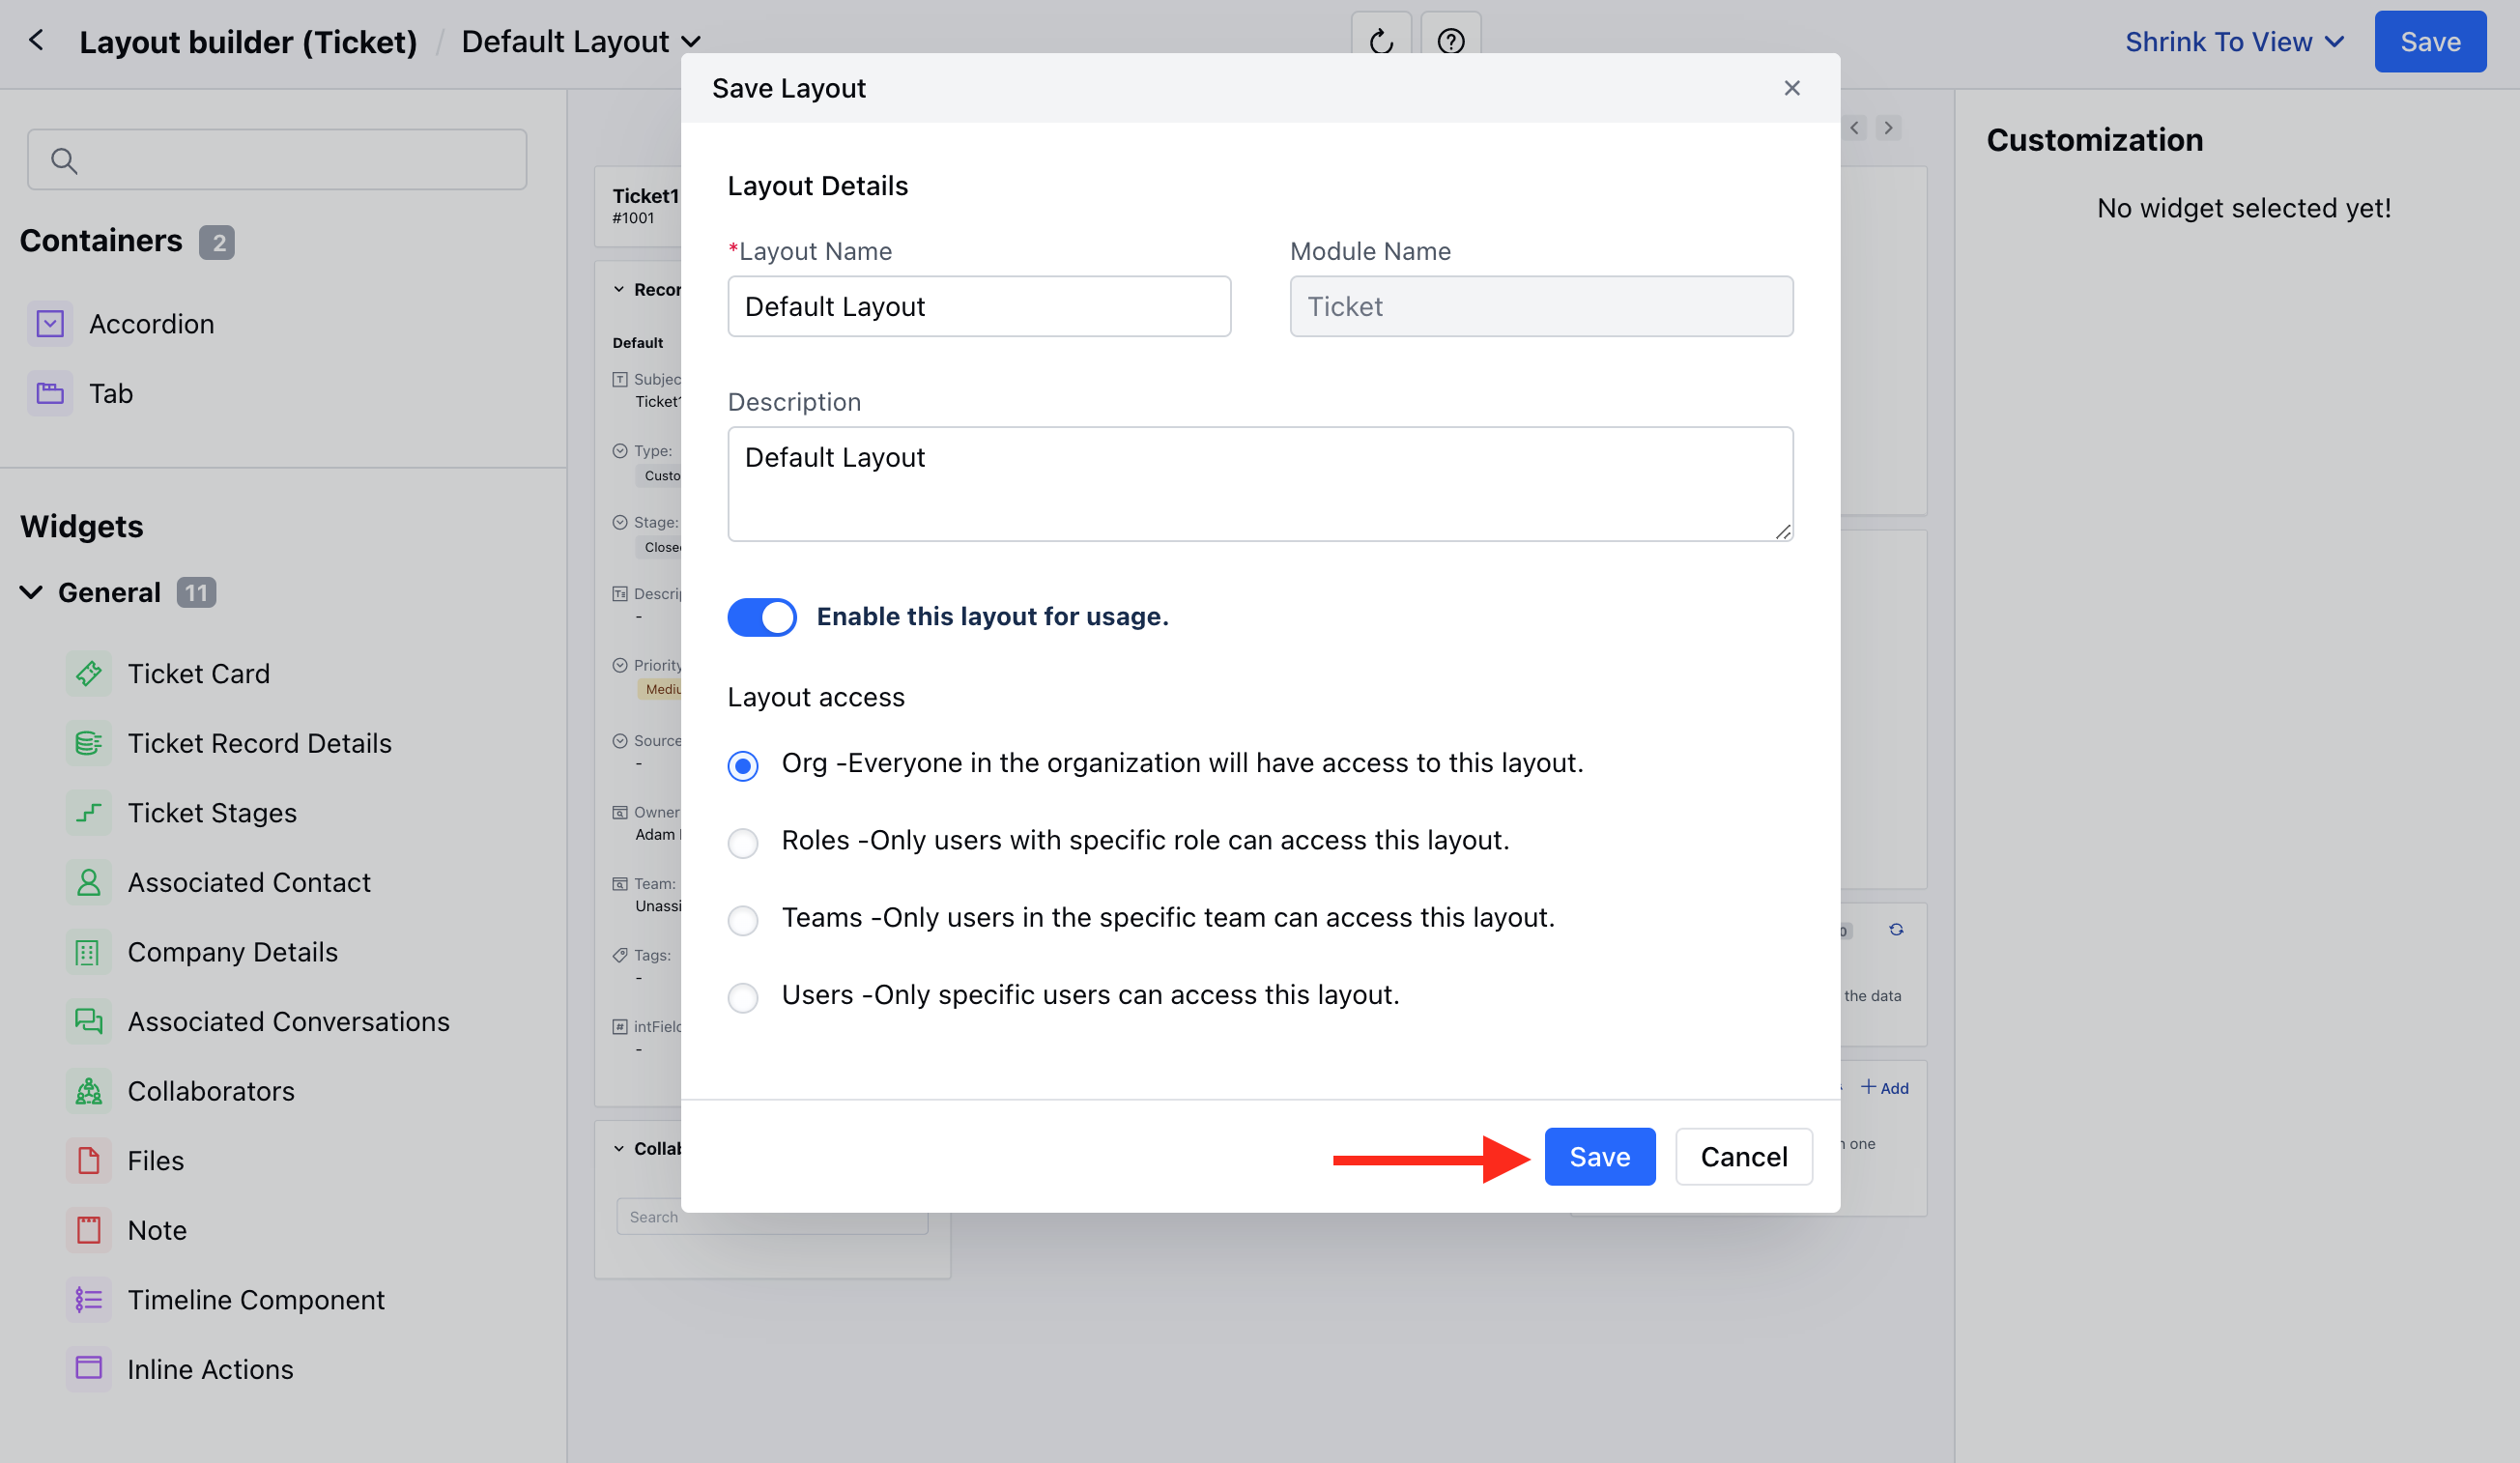2520x1463 pixels.
Task: Select the Files widget icon
Action: click(x=88, y=1160)
